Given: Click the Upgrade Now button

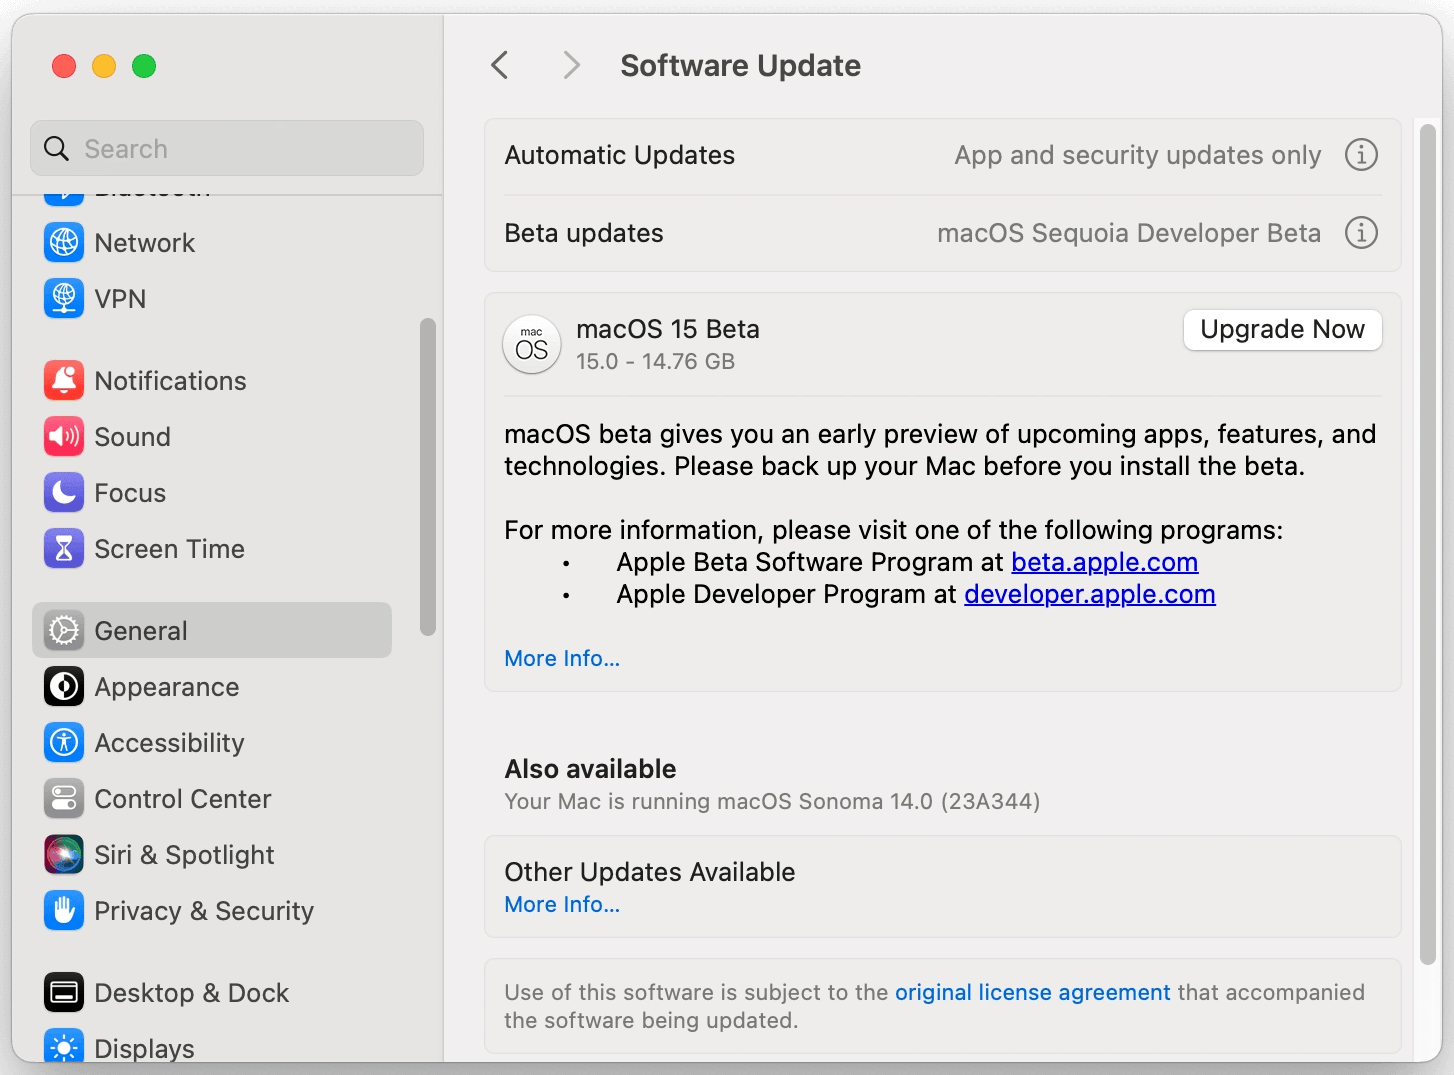Looking at the screenshot, I should coord(1282,329).
